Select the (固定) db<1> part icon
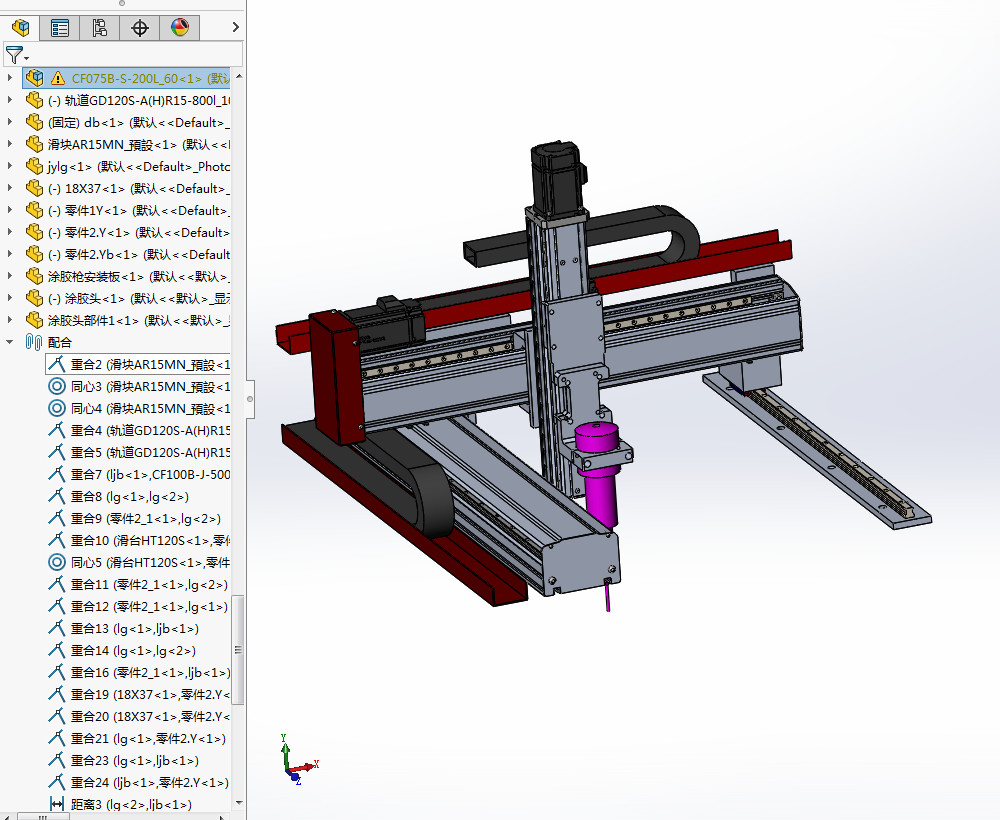 34,122
